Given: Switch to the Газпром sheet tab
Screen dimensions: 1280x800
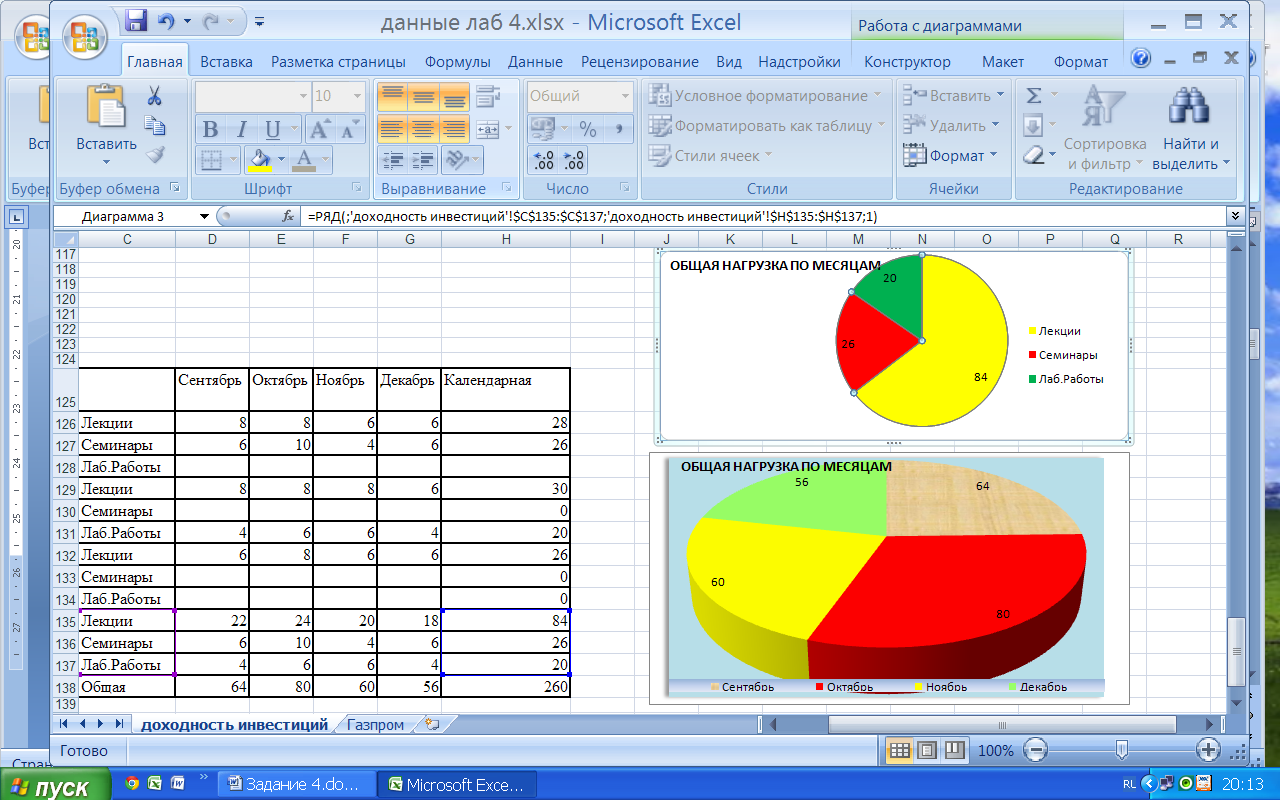Looking at the screenshot, I should point(376,725).
